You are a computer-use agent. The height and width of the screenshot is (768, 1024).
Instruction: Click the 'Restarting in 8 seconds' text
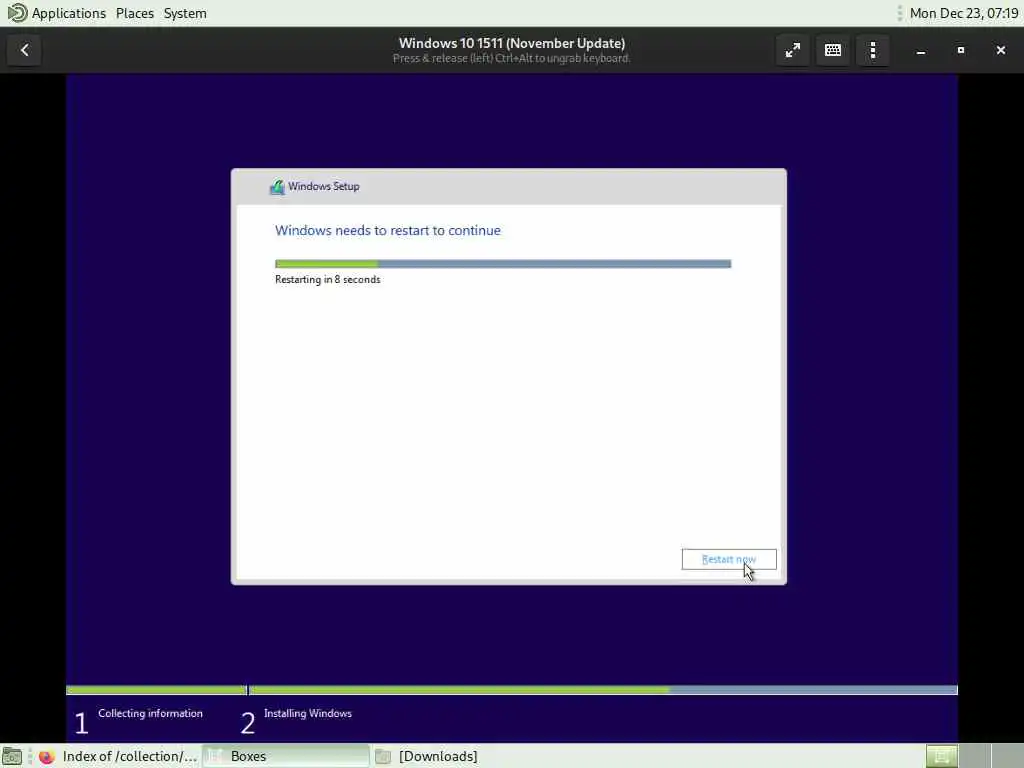tap(328, 280)
